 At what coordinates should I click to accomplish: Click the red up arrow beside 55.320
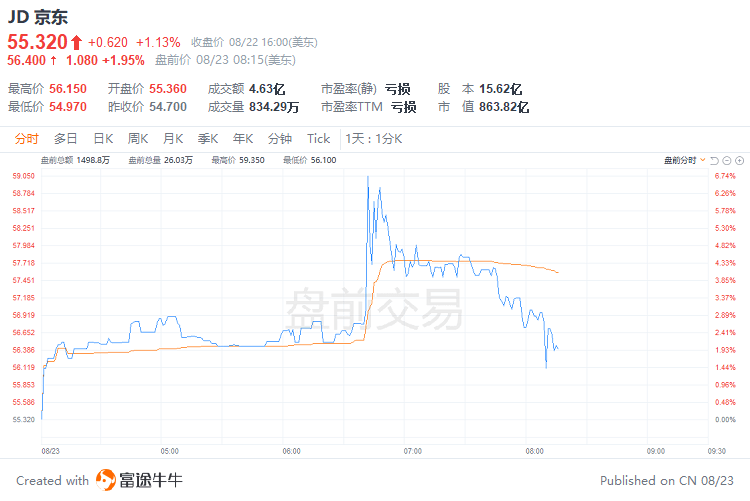pyautogui.click(x=77, y=43)
